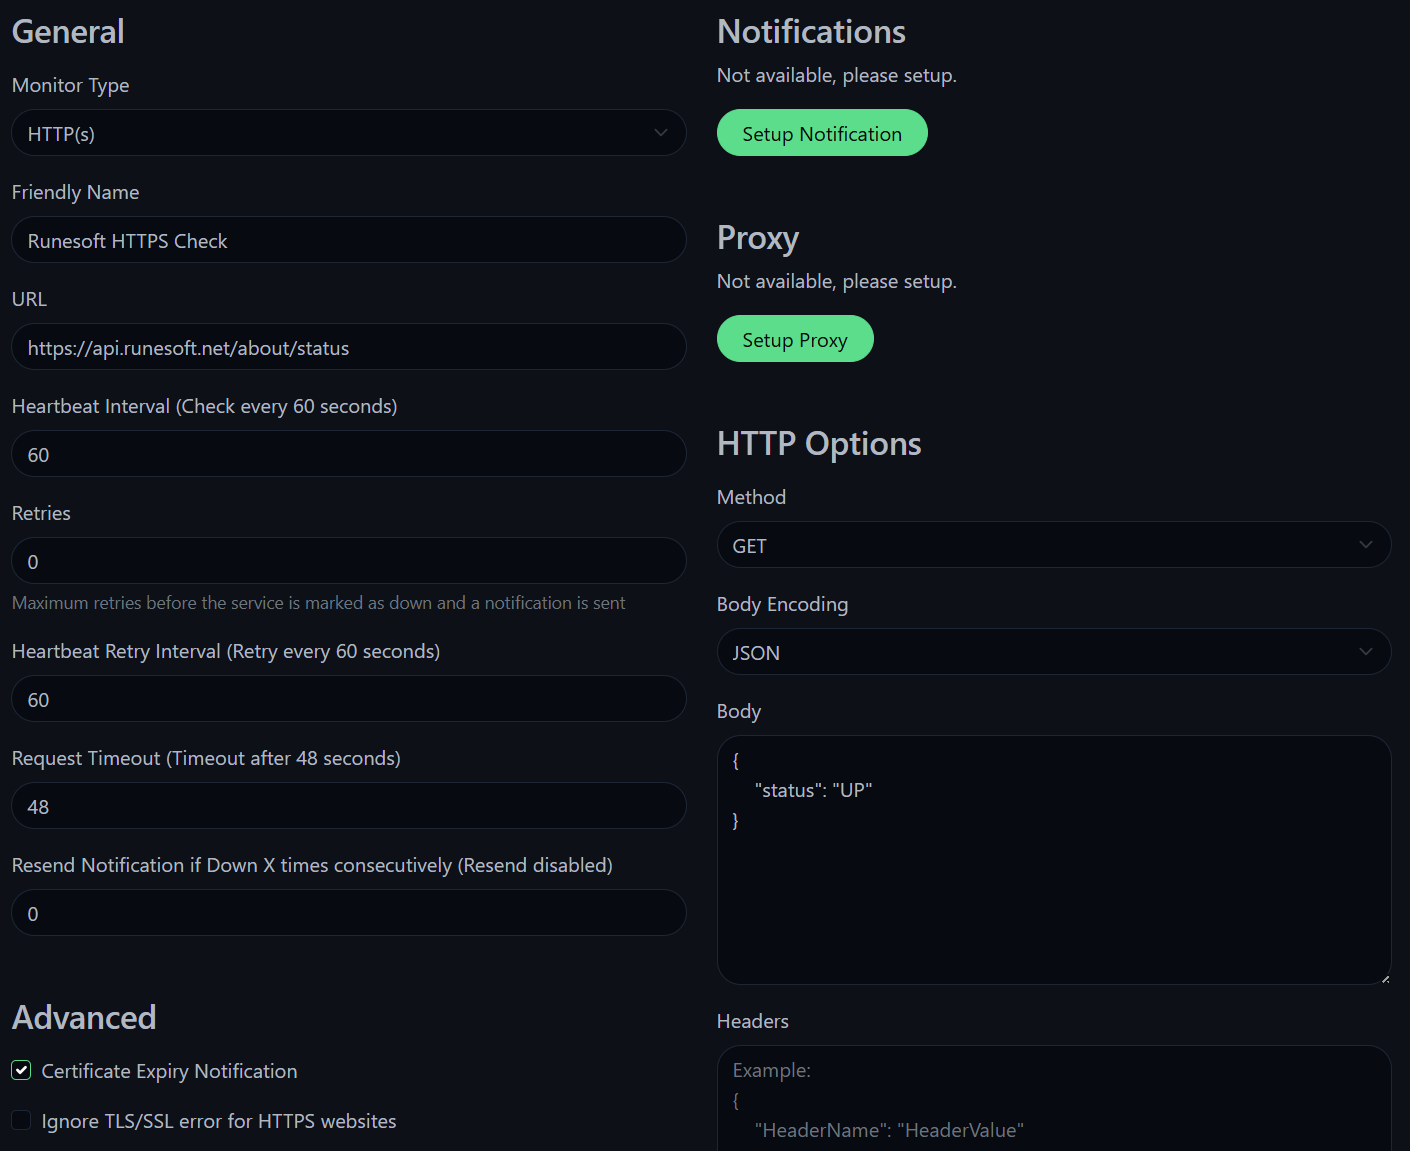This screenshot has height=1151, width=1410.
Task: Click the Heartbeat Retry Interval field
Action: point(348,698)
